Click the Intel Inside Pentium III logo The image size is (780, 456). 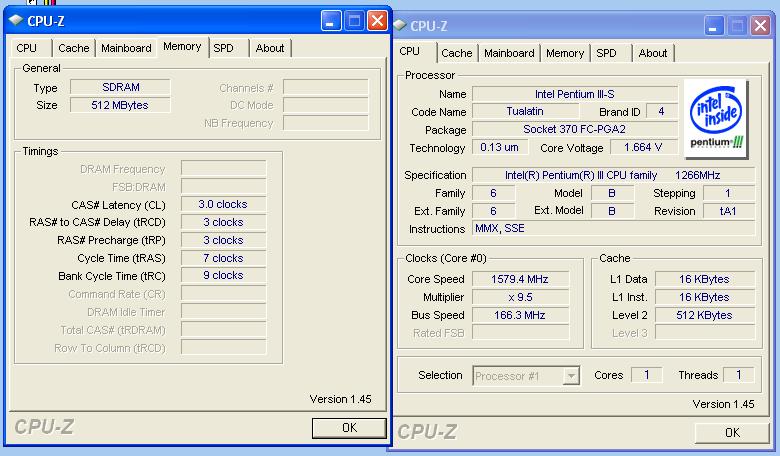click(716, 119)
